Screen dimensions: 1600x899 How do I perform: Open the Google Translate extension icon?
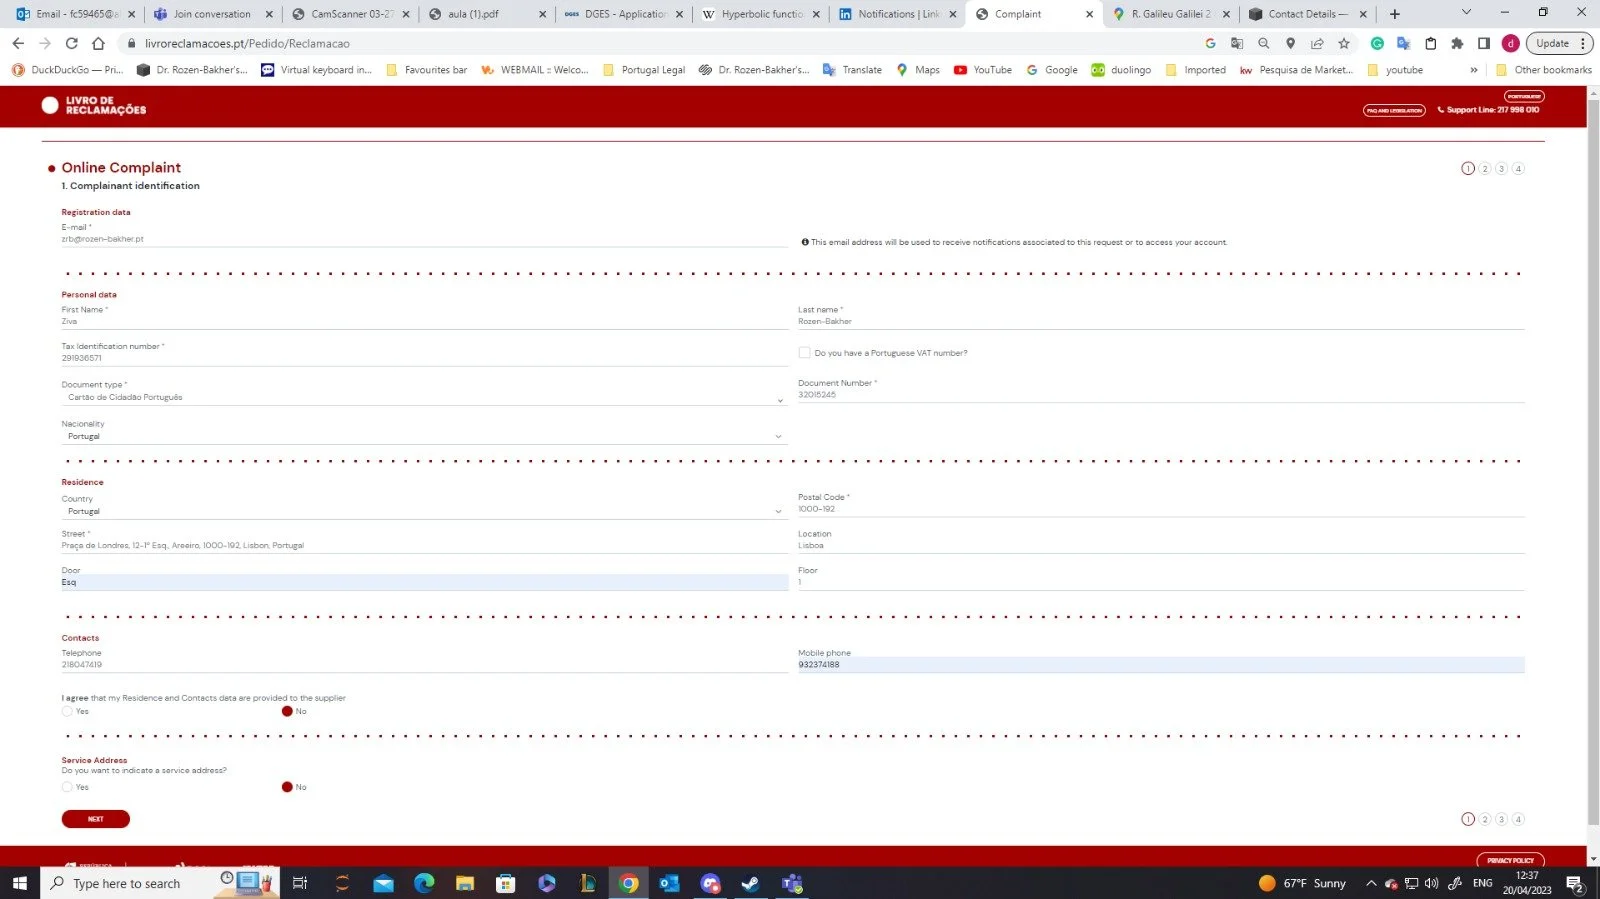(1403, 44)
